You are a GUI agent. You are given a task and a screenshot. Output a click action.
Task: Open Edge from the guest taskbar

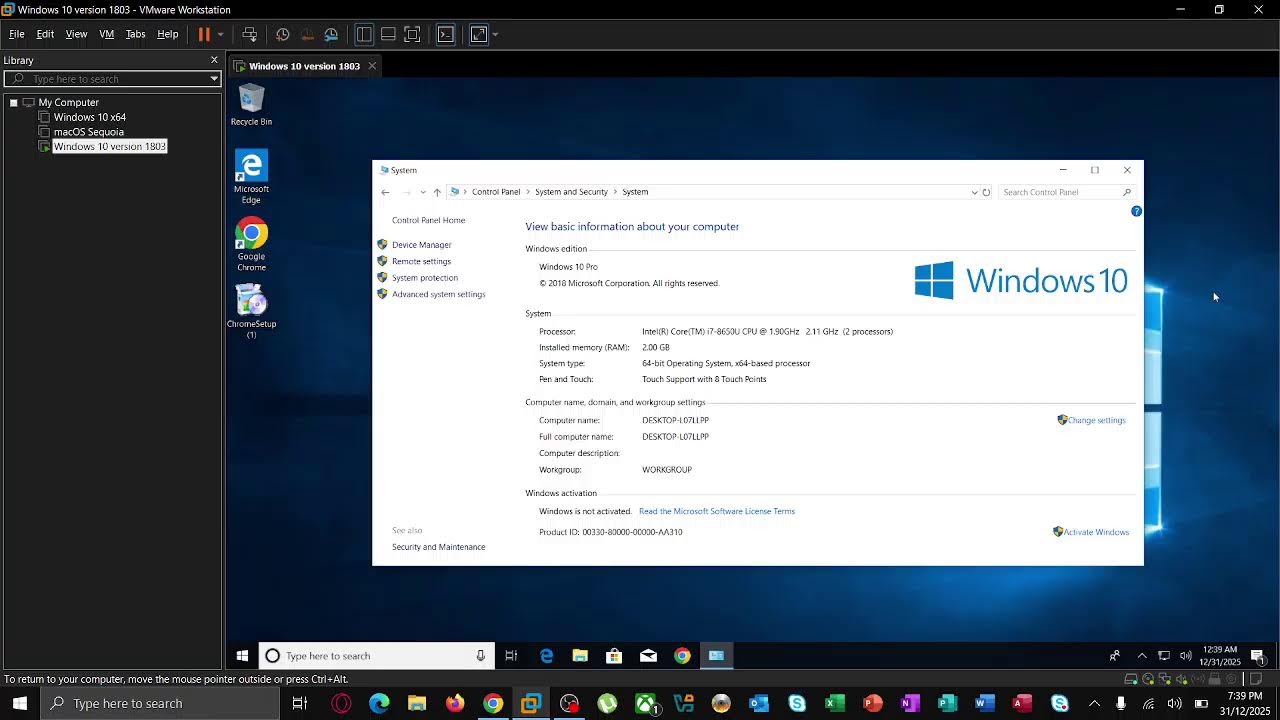click(546, 656)
